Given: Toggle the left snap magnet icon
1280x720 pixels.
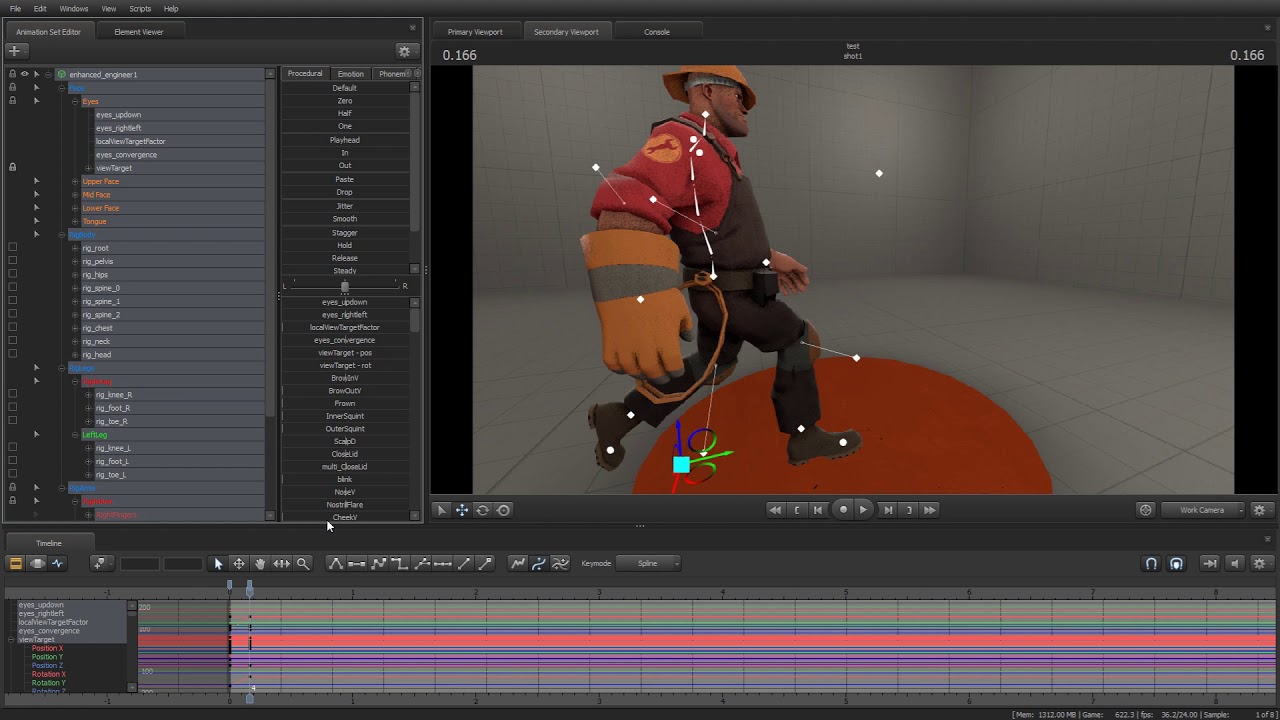Looking at the screenshot, I should click(x=1151, y=563).
